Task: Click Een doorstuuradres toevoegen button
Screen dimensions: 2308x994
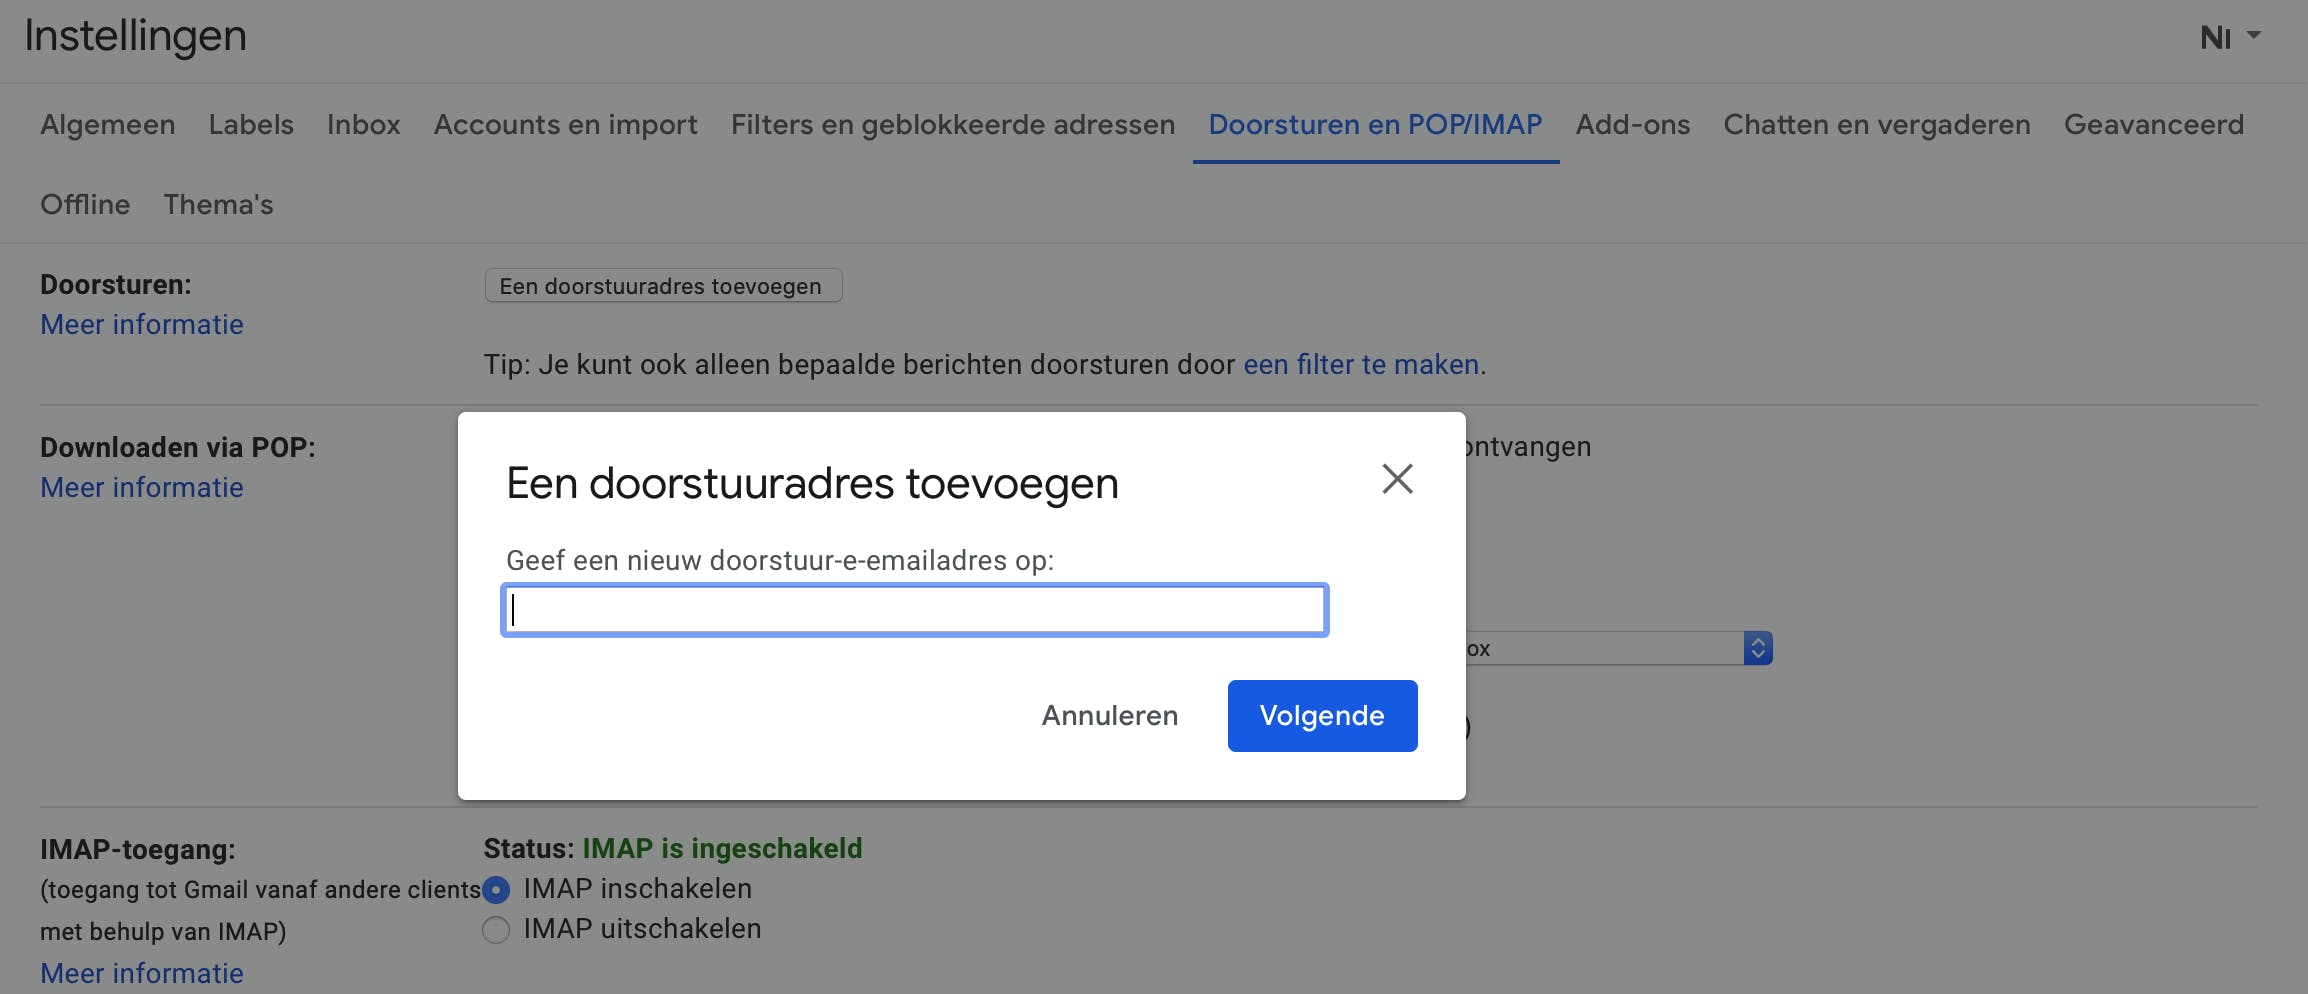Action: (x=662, y=286)
